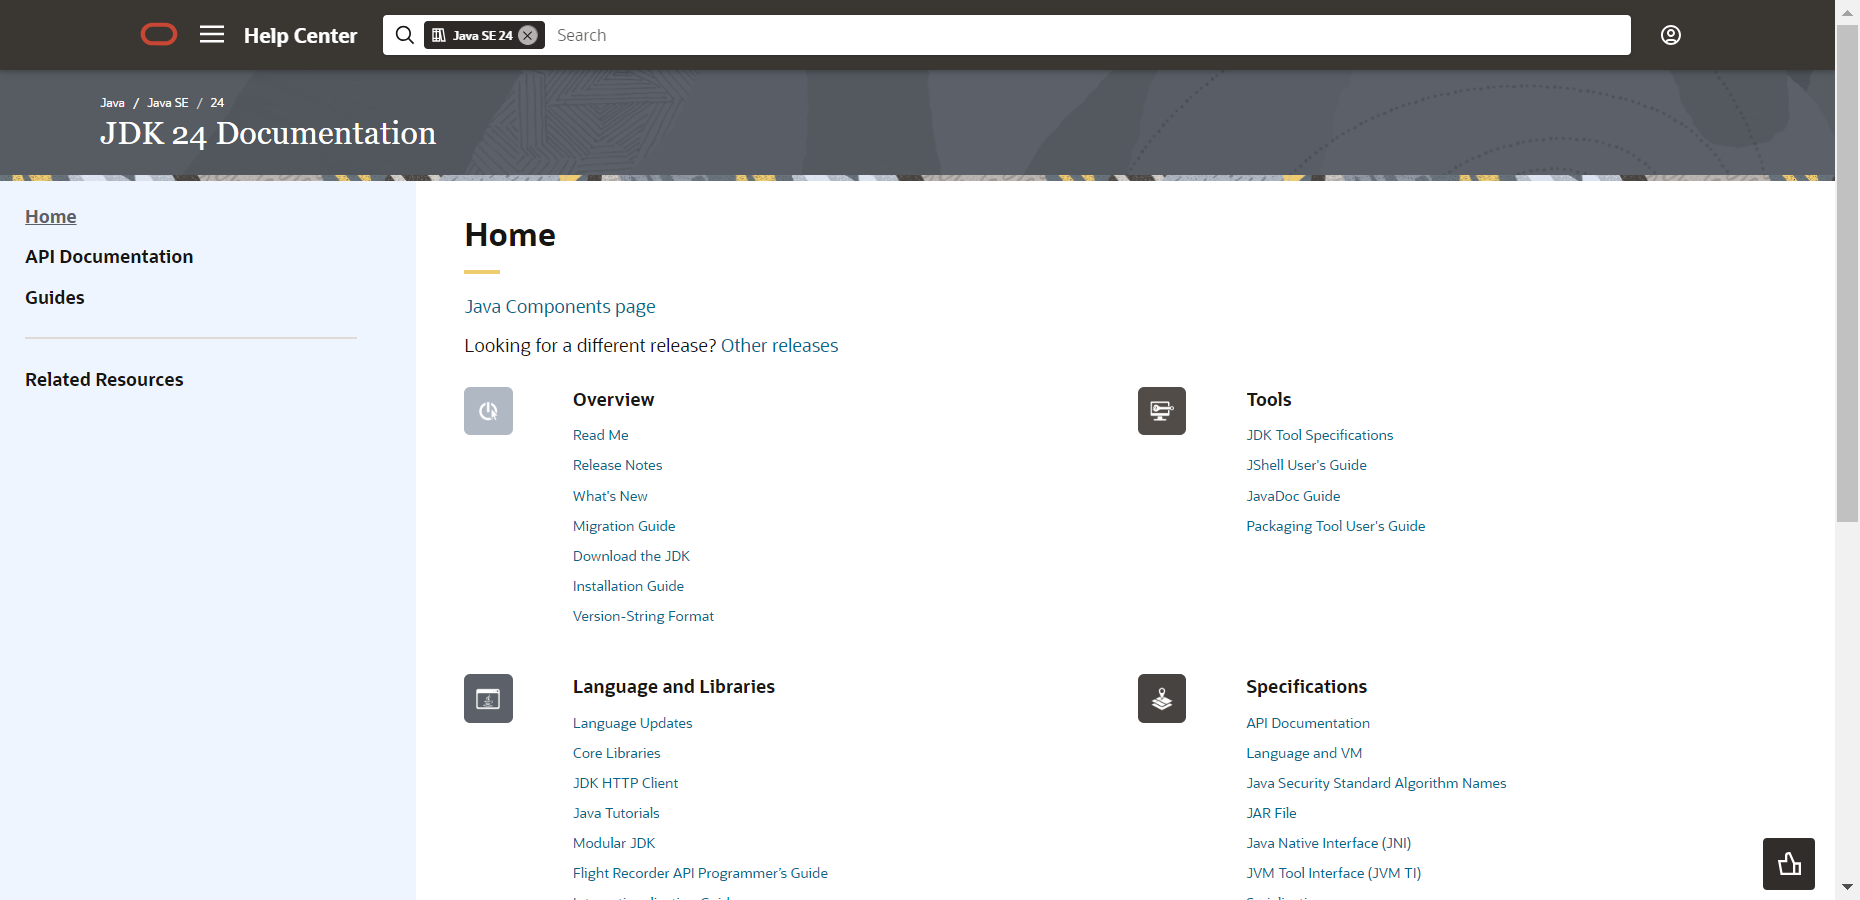The image size is (1860, 900).
Task: Open JDK Tool Specifications link
Action: pyautogui.click(x=1320, y=435)
